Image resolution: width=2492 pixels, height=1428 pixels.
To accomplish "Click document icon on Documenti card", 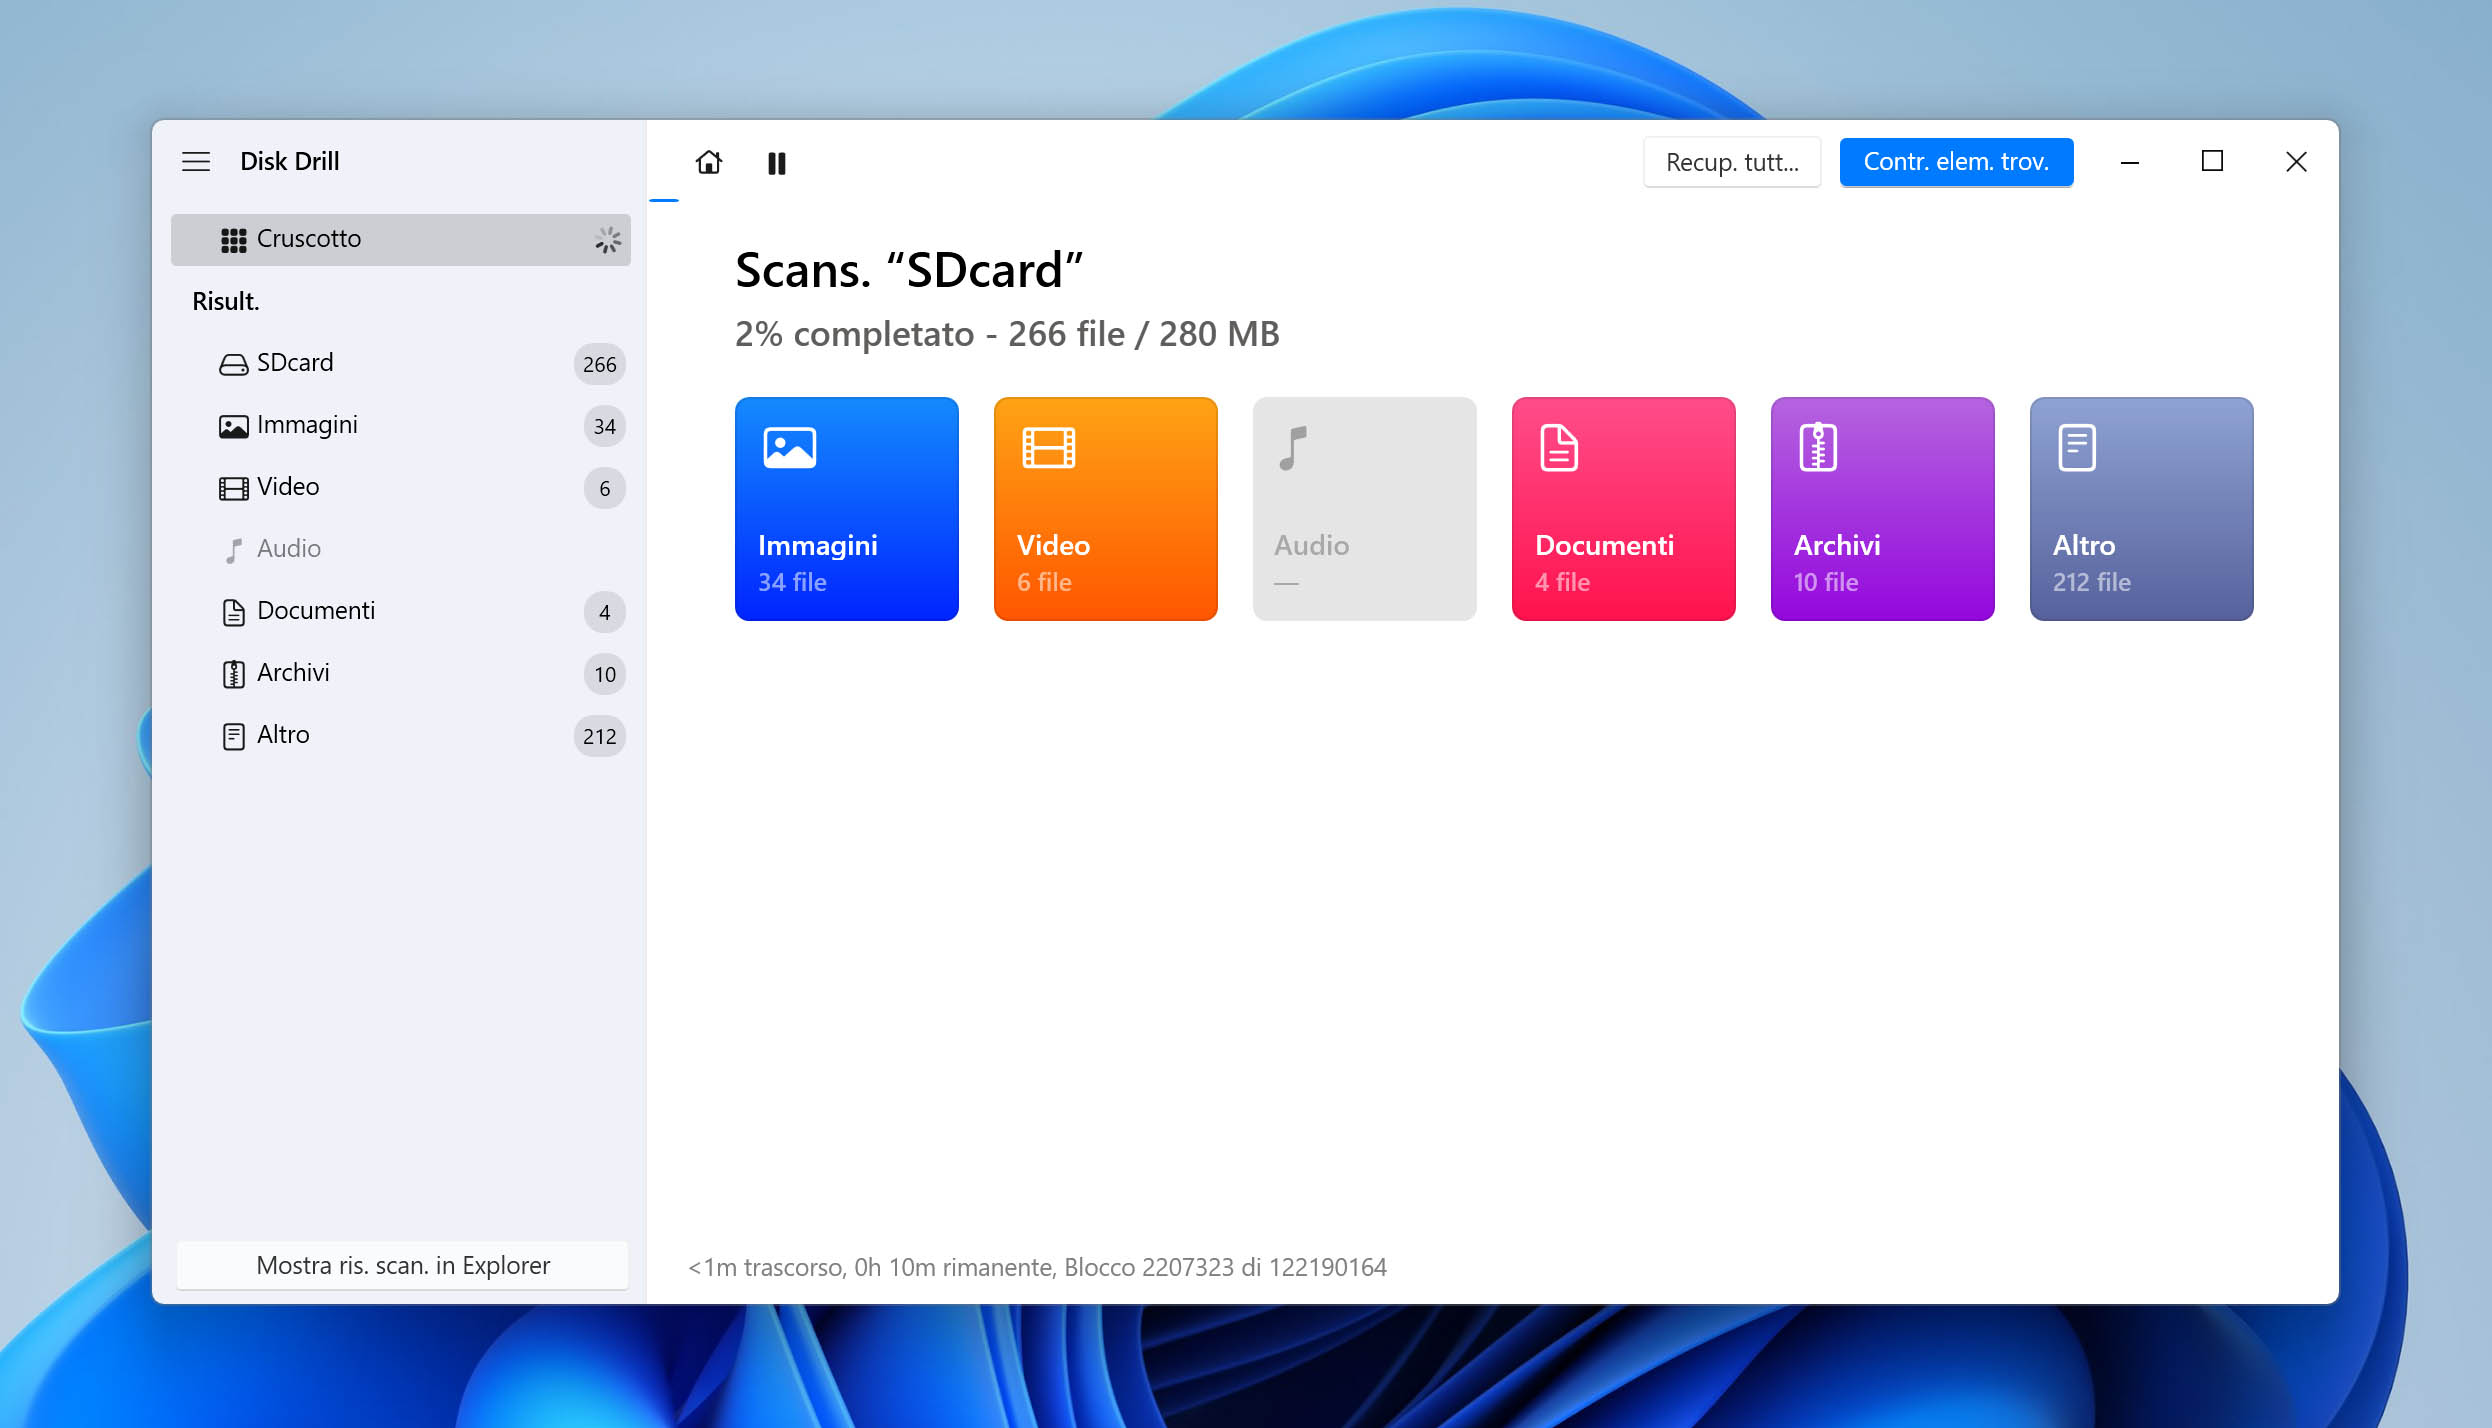I will point(1559,447).
